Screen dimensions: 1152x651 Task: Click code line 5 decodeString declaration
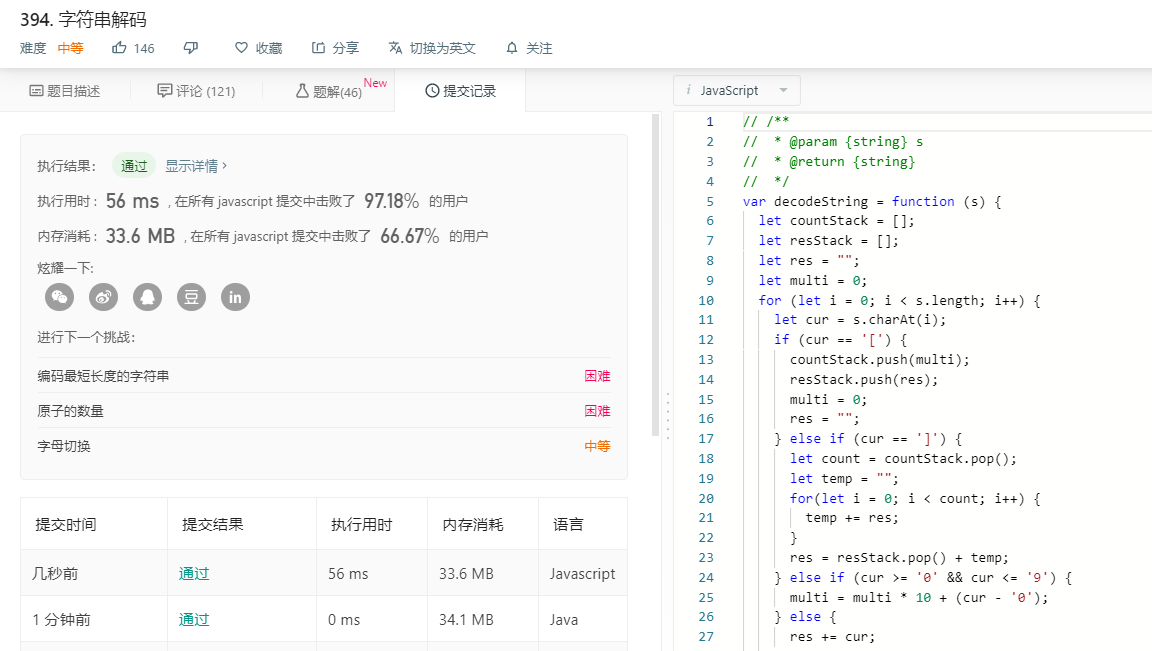871,201
